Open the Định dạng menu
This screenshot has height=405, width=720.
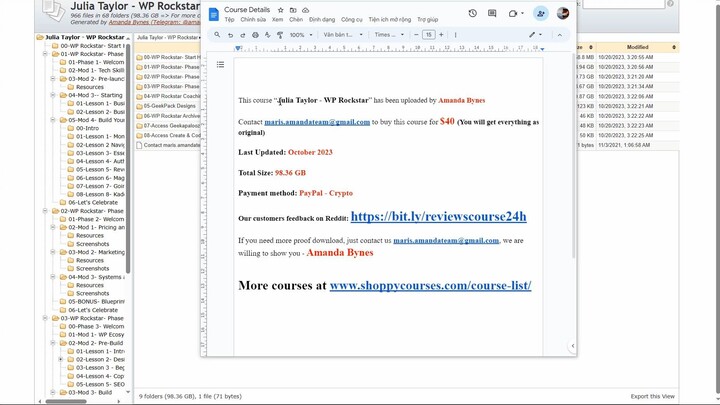tap(322, 19)
